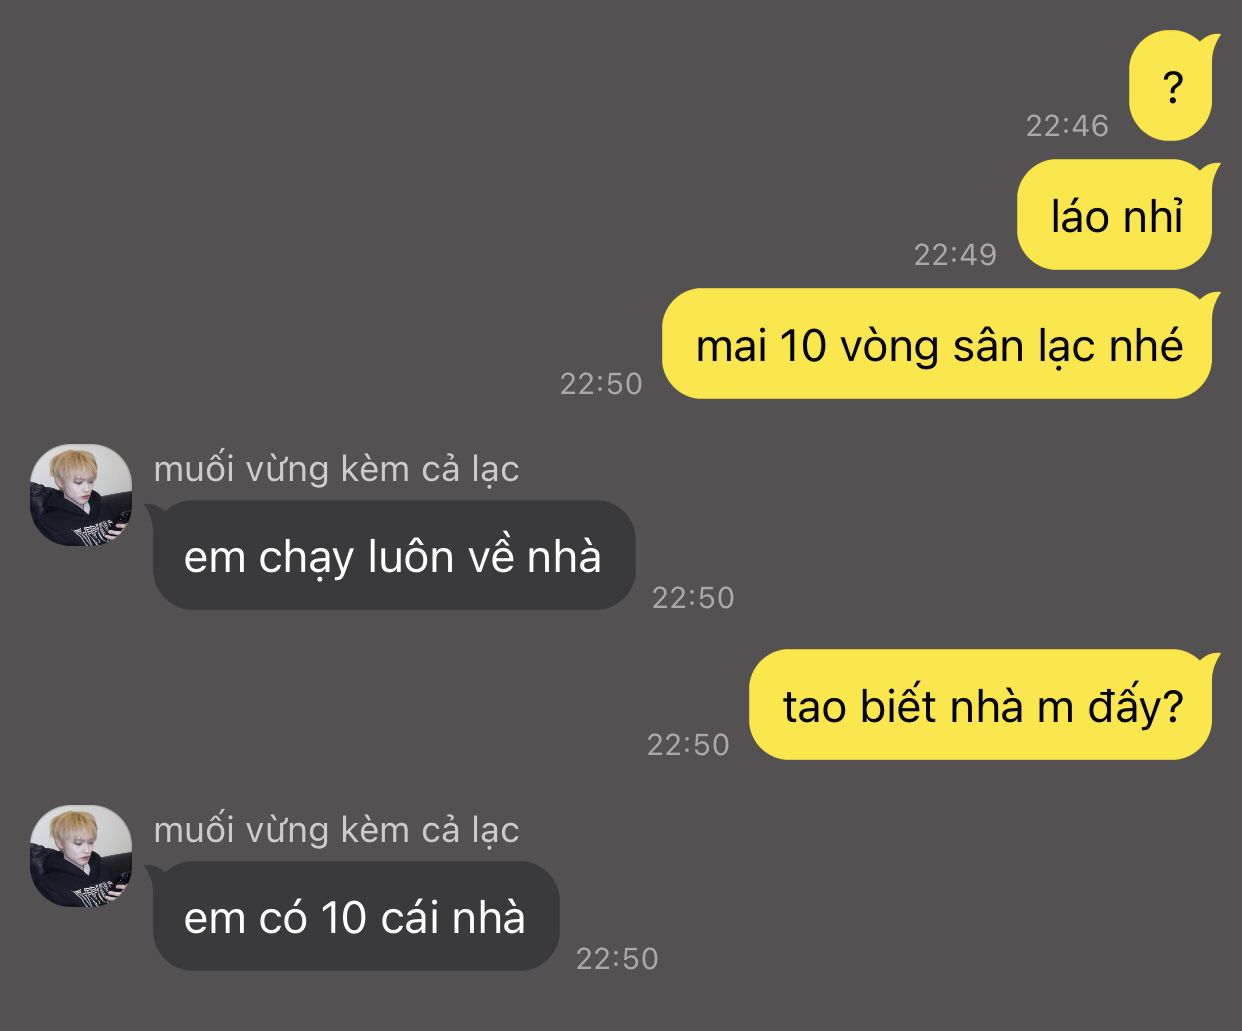
Task: Click timestamp beside "em có 10 cái nhà"
Action: pyautogui.click(x=617, y=958)
